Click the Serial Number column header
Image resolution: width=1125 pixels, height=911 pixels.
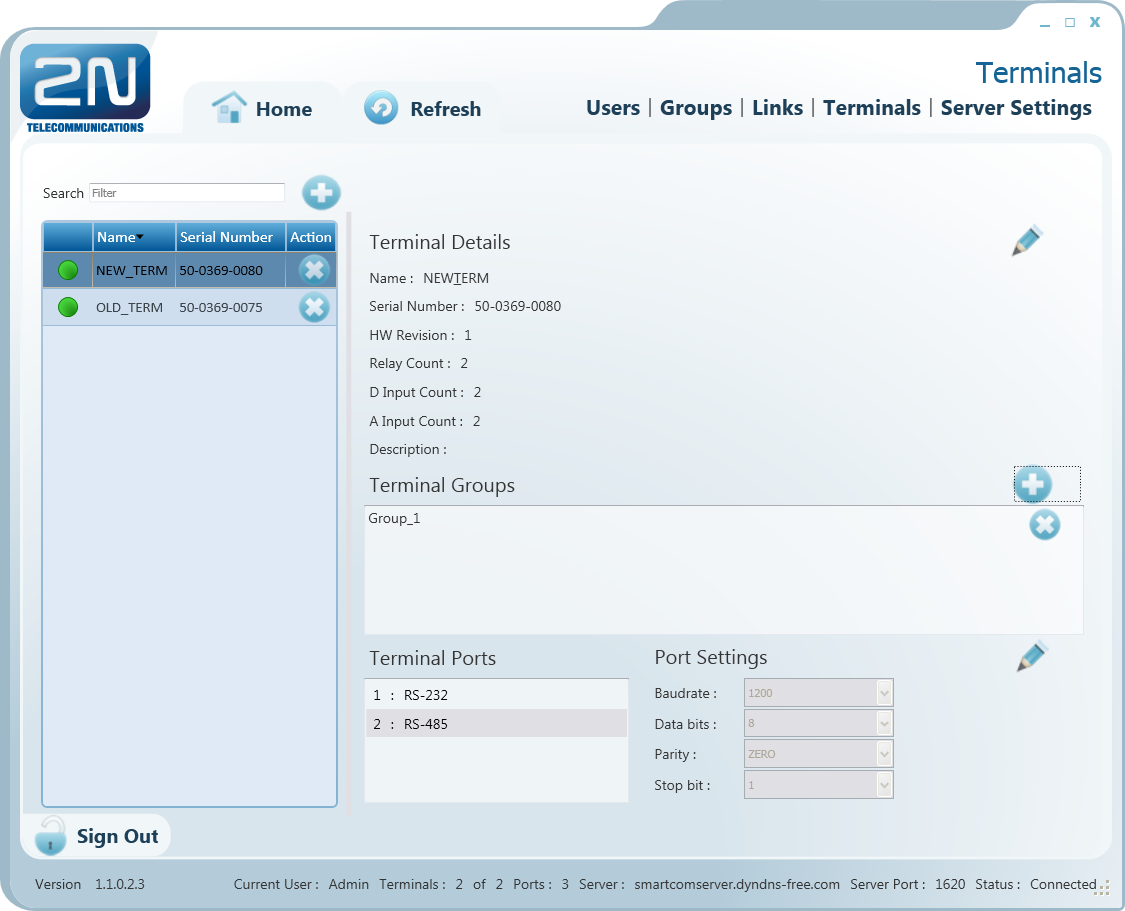click(x=230, y=237)
